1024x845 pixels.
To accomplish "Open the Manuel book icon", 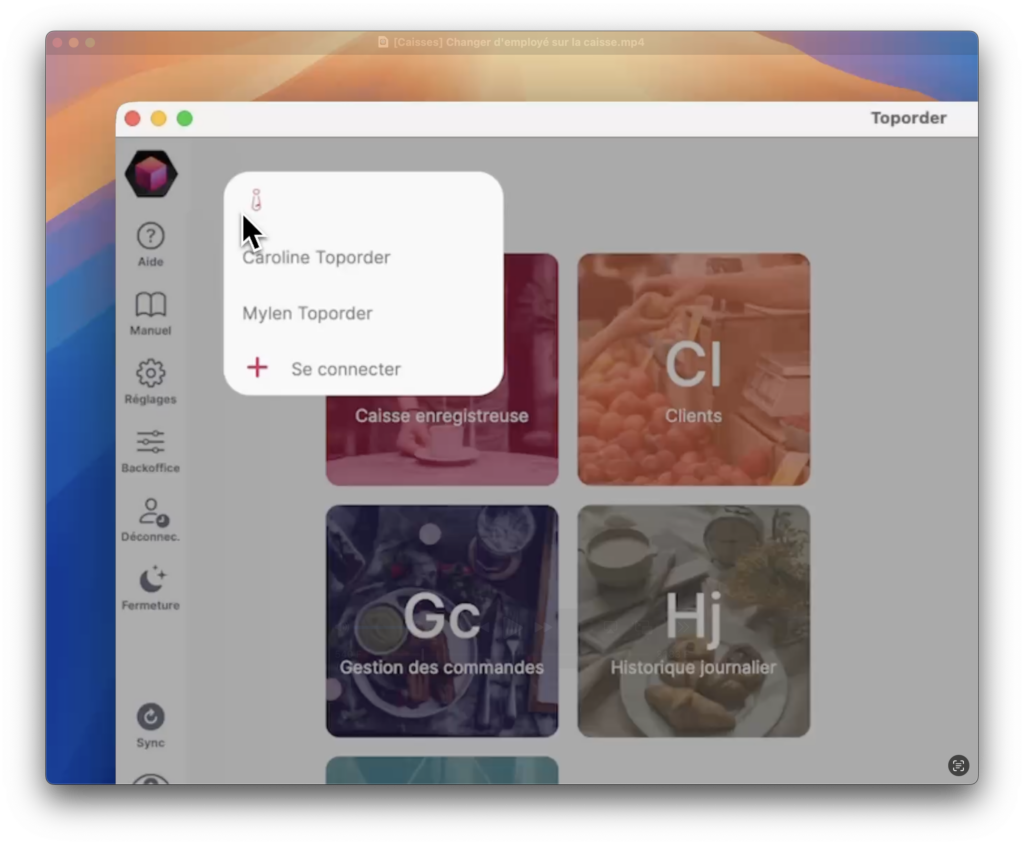I will pyautogui.click(x=150, y=305).
